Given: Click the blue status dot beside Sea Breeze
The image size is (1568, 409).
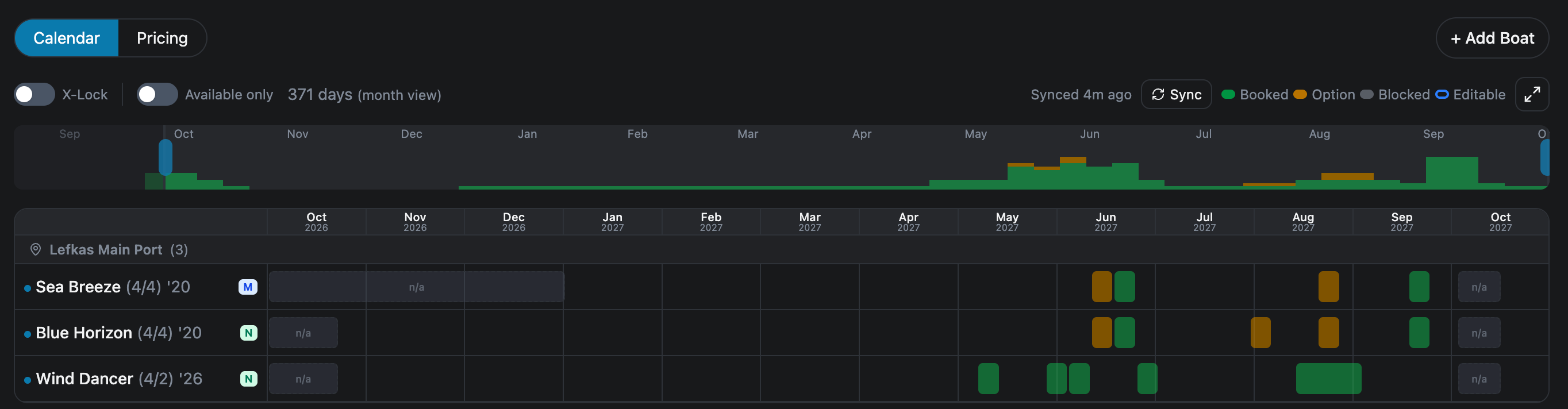Looking at the screenshot, I should tap(28, 288).
